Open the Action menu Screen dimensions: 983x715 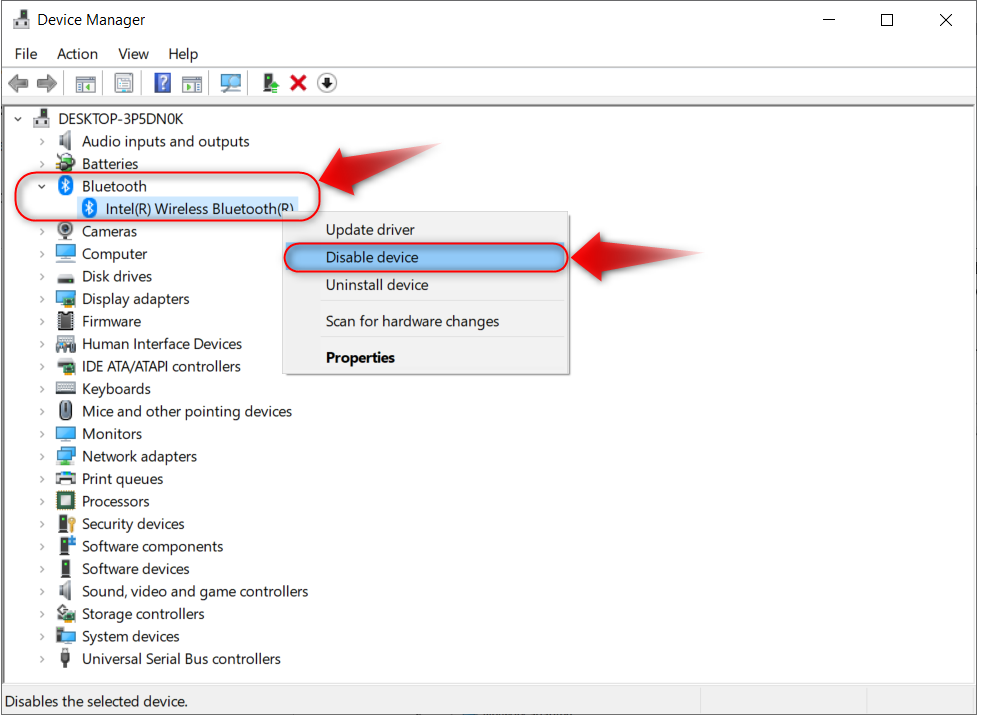[77, 54]
